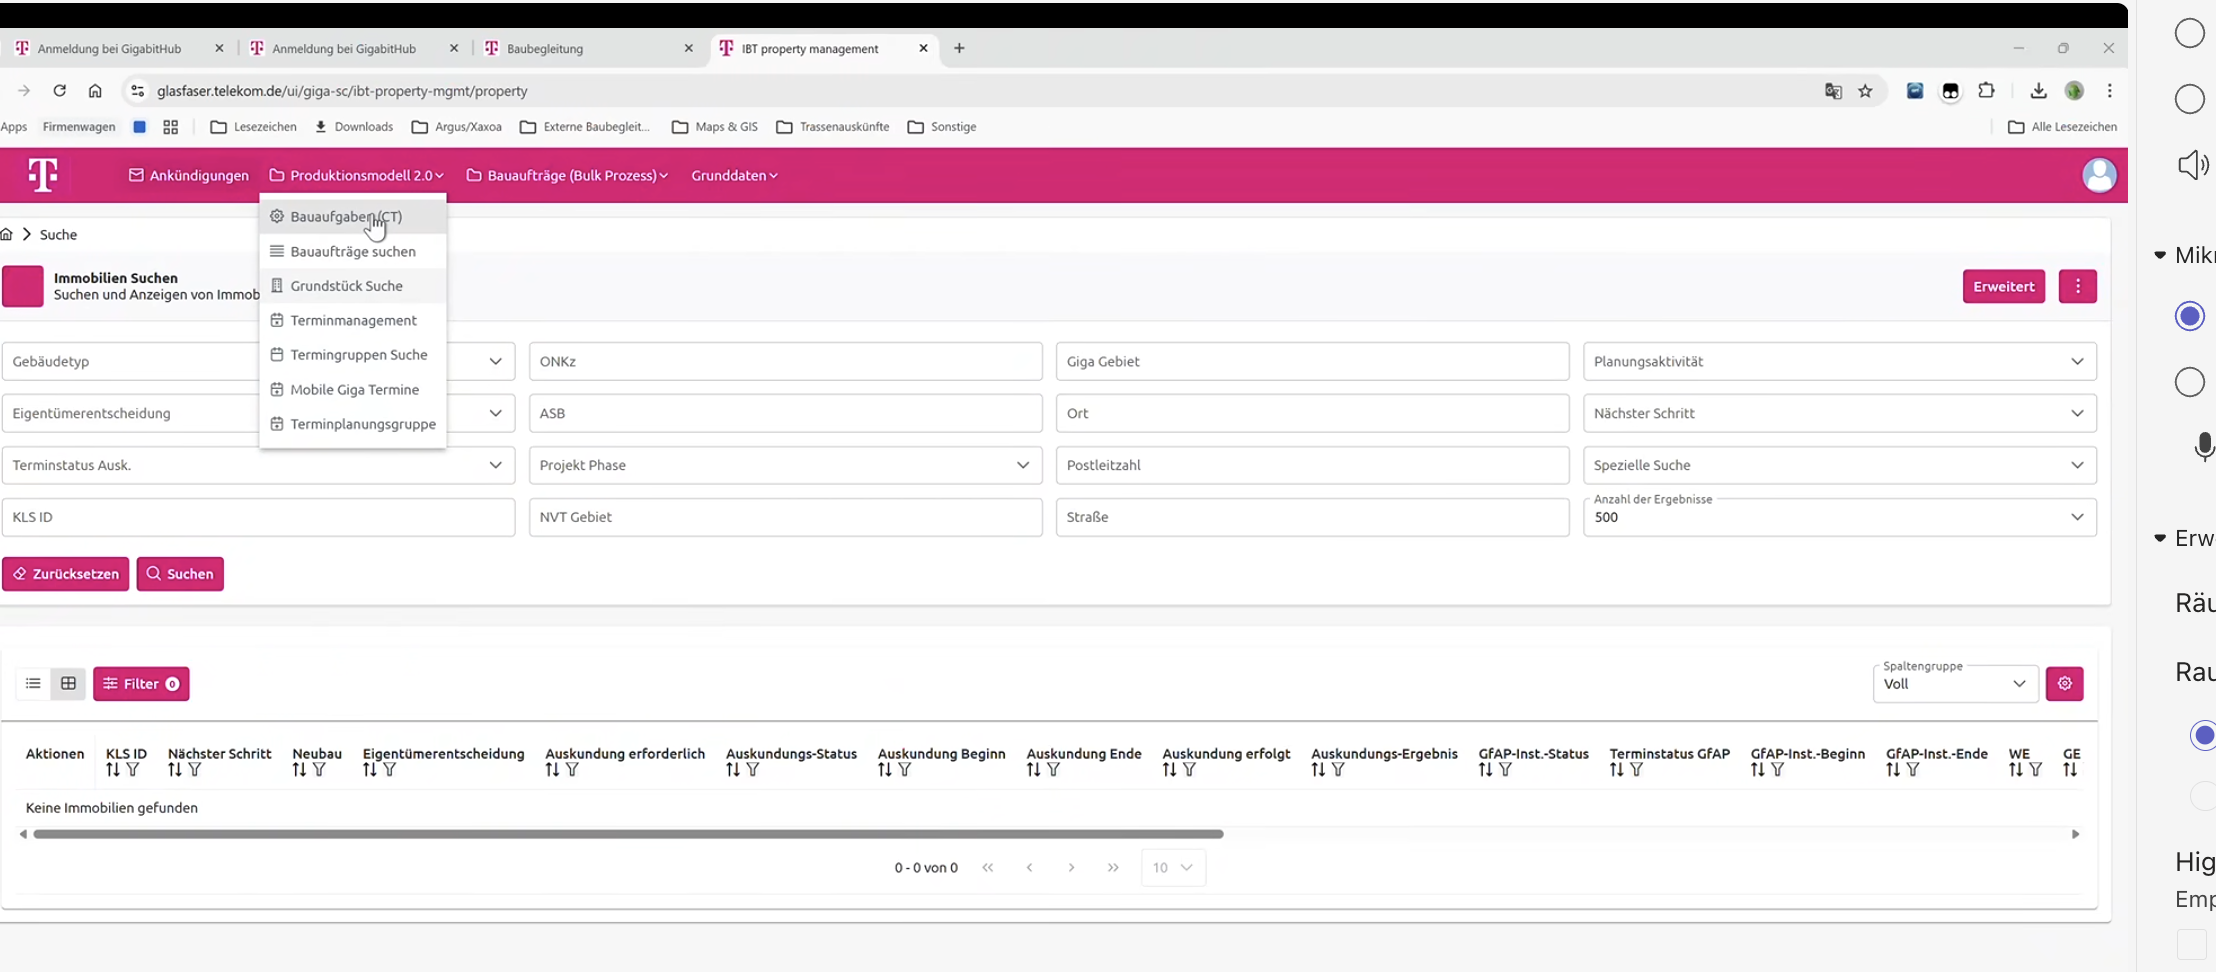2216x972 pixels.
Task: Open the Projekt Phase dropdown
Action: [x=785, y=465]
